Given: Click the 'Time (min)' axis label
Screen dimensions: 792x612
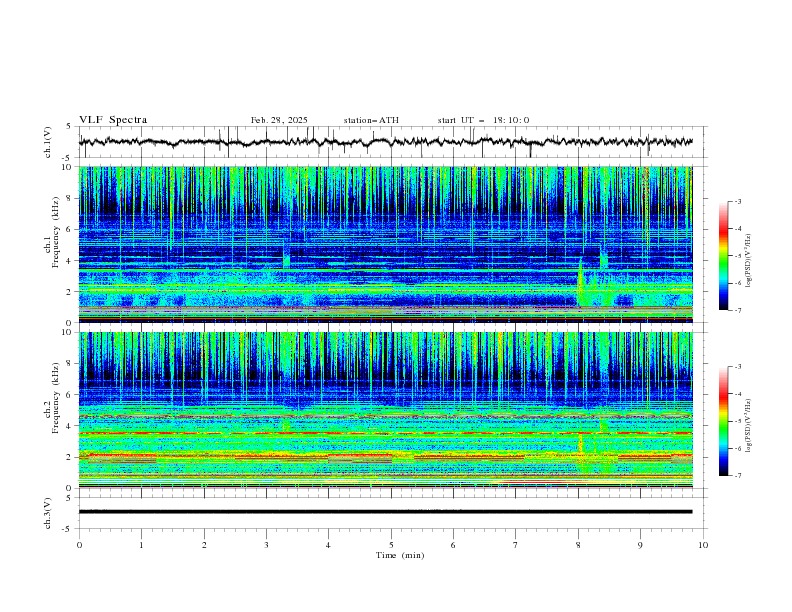Looking at the screenshot, I should point(400,555).
